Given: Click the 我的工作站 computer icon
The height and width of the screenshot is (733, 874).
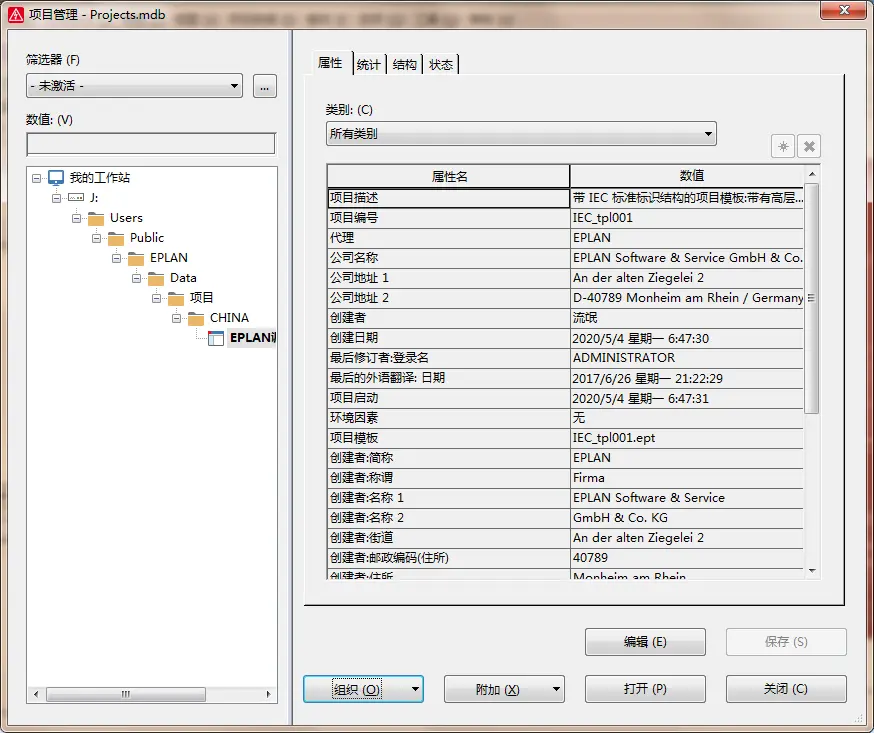Looking at the screenshot, I should click(x=56, y=178).
